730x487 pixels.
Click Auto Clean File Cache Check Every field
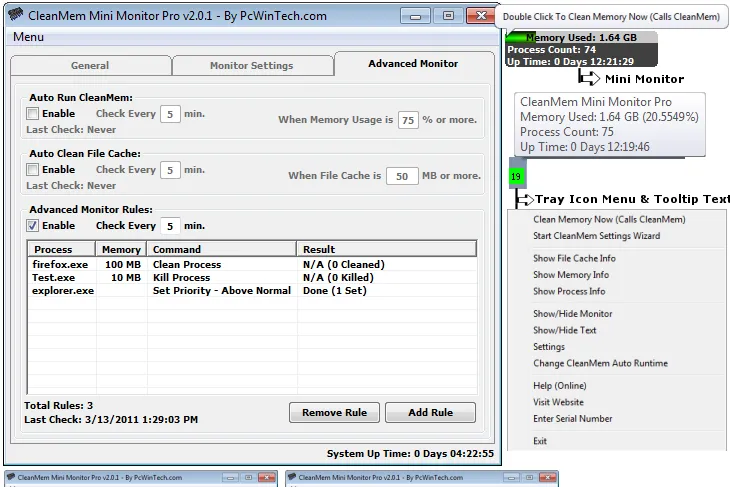(x=170, y=170)
